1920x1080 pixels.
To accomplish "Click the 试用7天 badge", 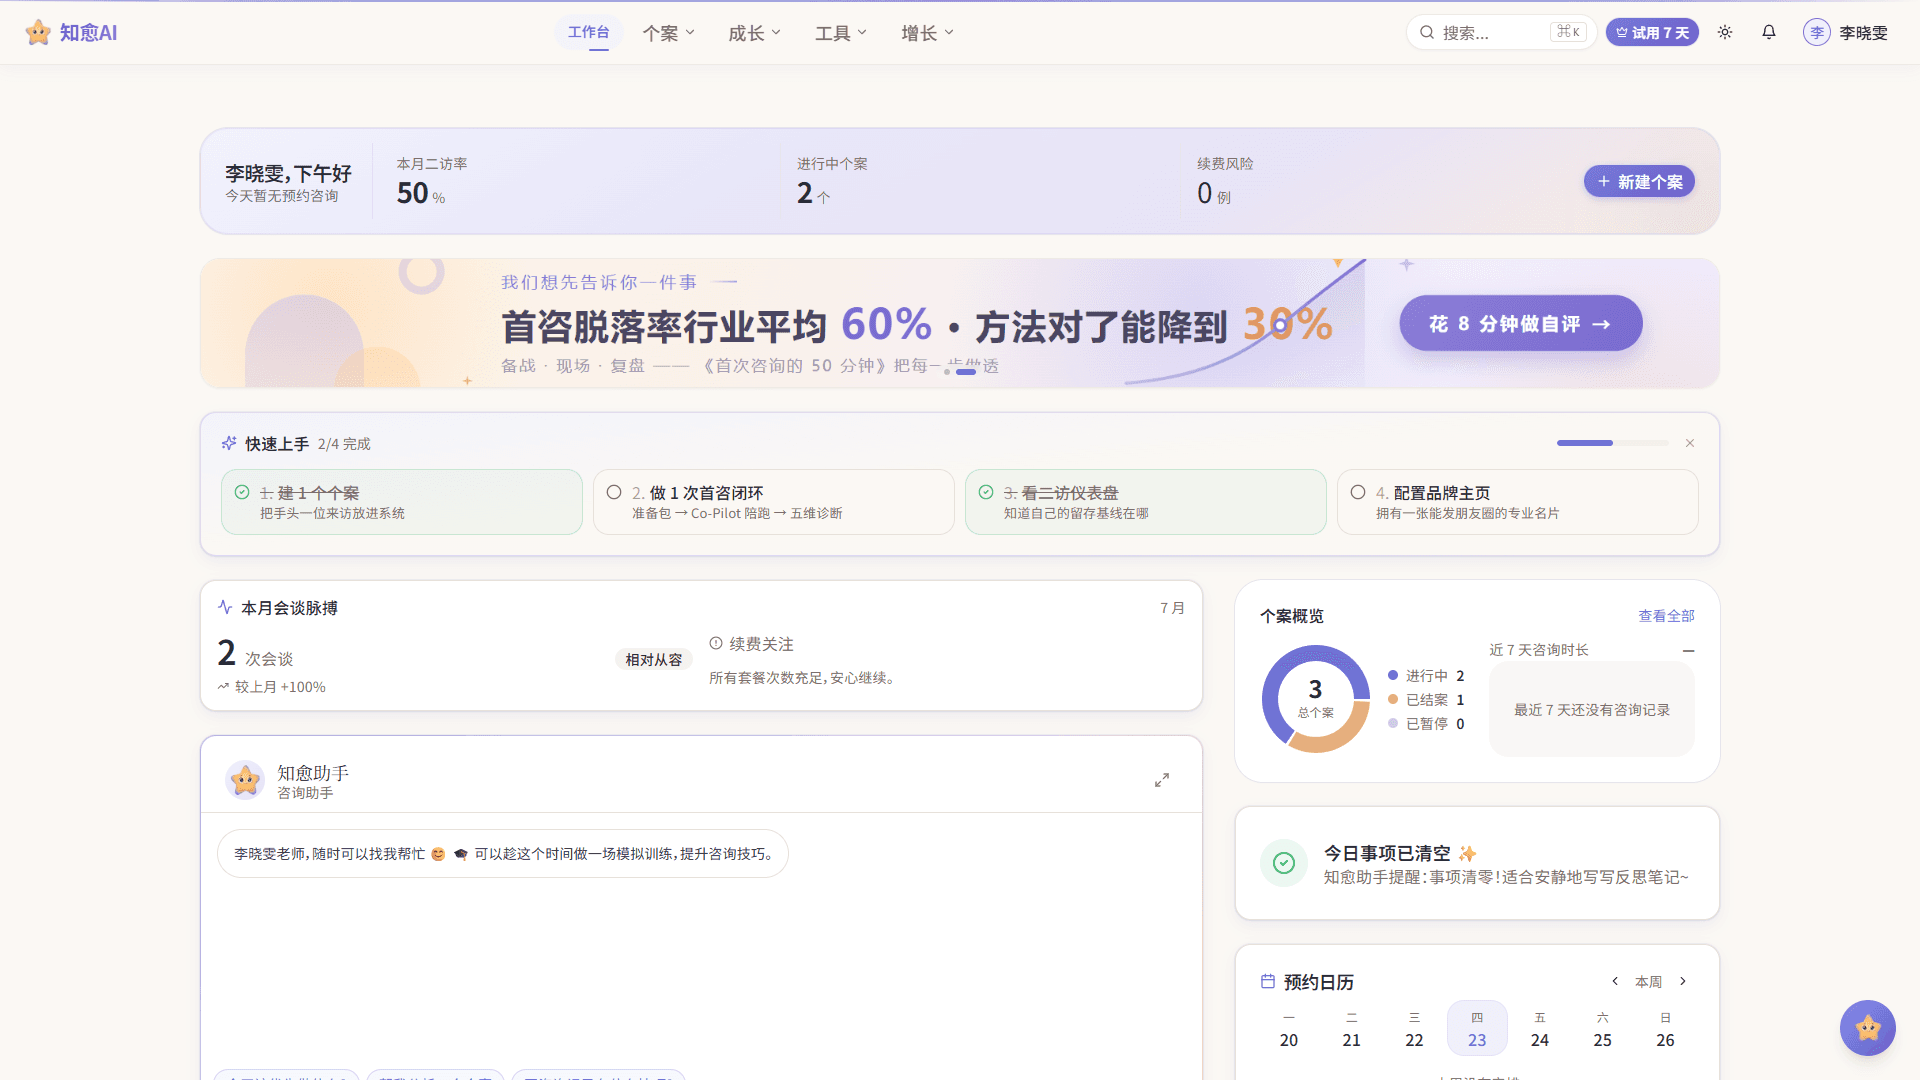I will [x=1652, y=32].
